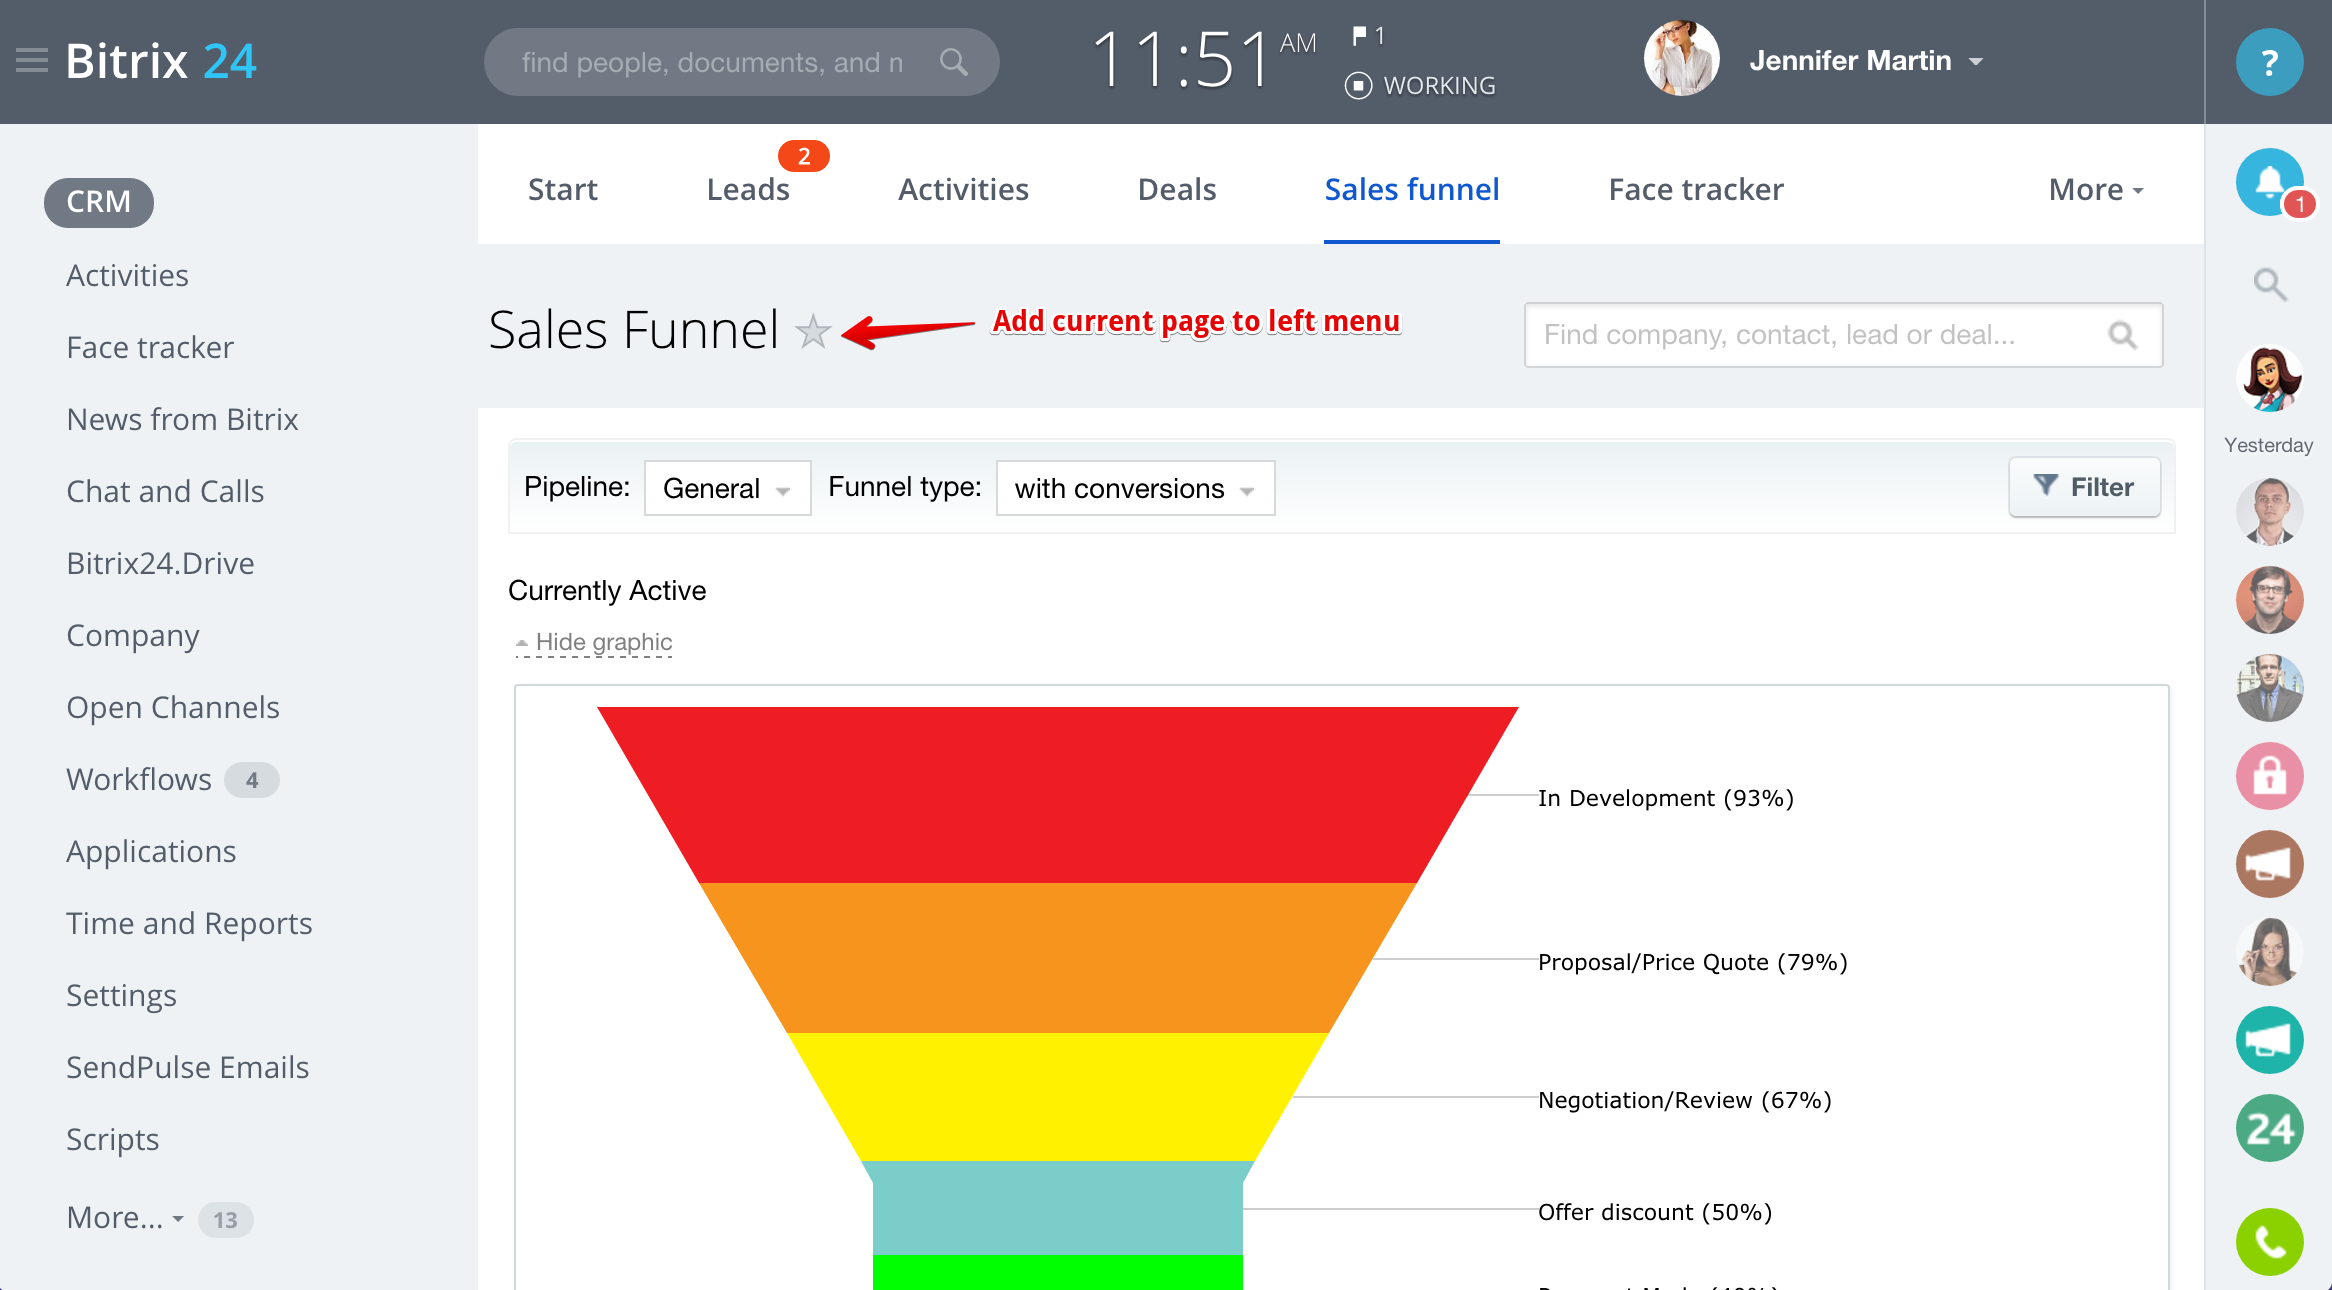Click the Negotiation/Review (67%) label
This screenshot has width=2332, height=1290.
pos(1685,1100)
